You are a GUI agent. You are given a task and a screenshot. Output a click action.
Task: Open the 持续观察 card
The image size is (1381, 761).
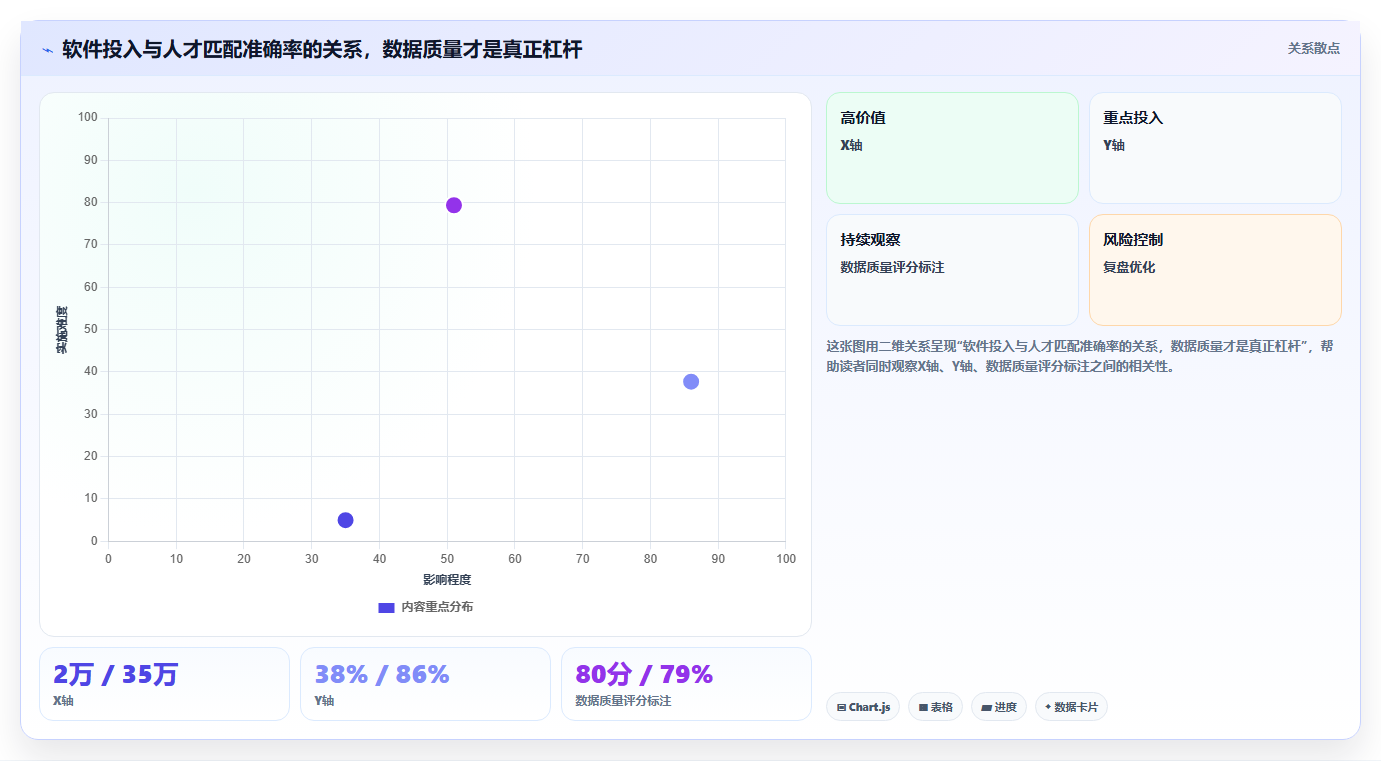tap(952, 270)
